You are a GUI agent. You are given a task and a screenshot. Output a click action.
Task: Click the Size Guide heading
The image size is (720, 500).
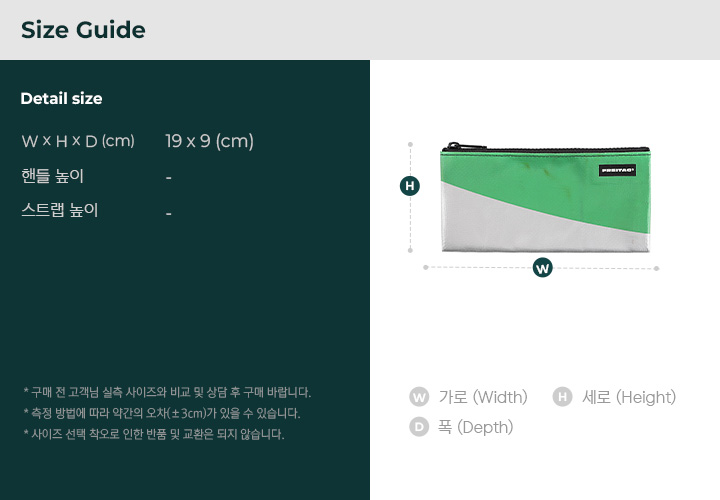[x=83, y=30]
